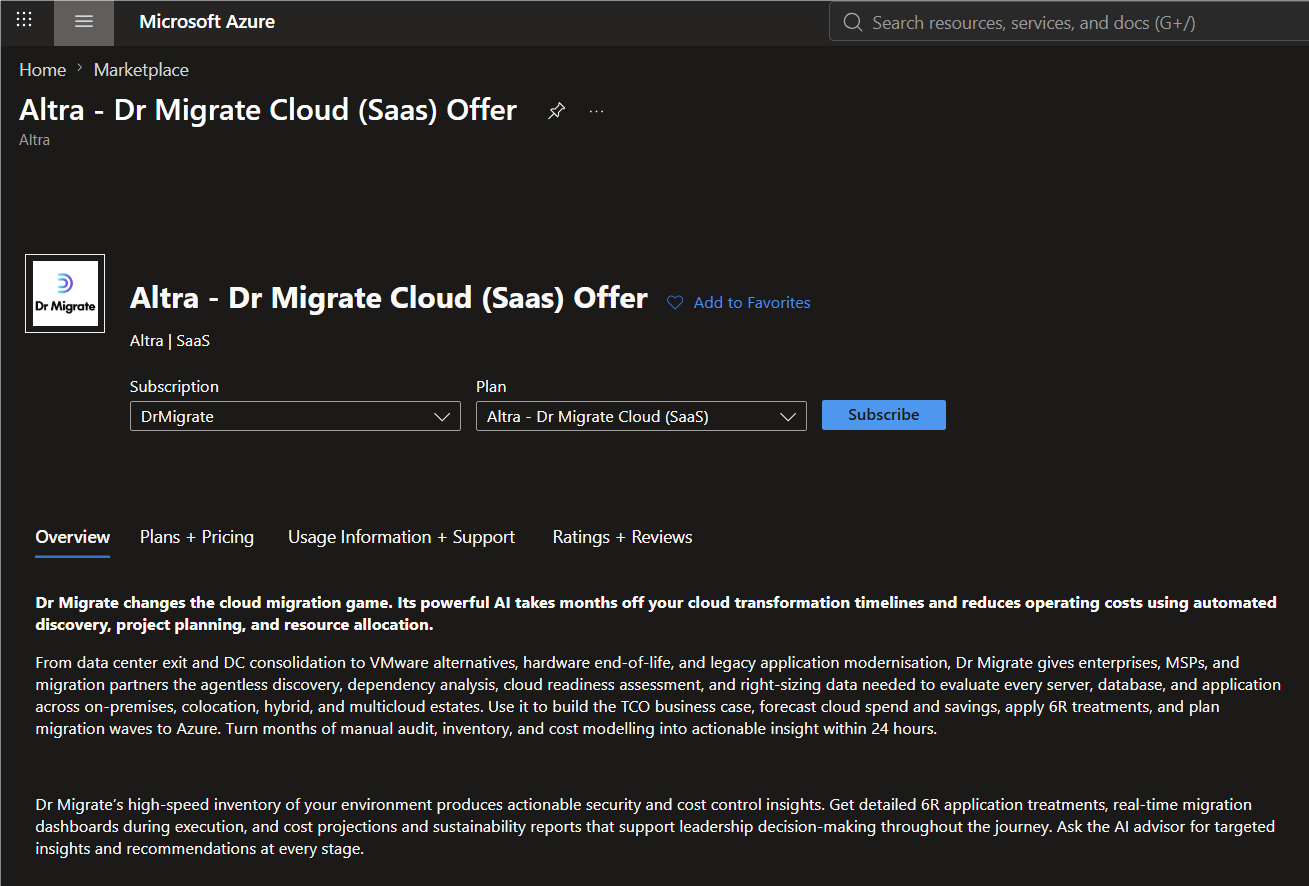Click the bold 'Dr Migrate changes the cloud' paragraph
Viewport: 1309px width, 886px height.
[x=656, y=613]
